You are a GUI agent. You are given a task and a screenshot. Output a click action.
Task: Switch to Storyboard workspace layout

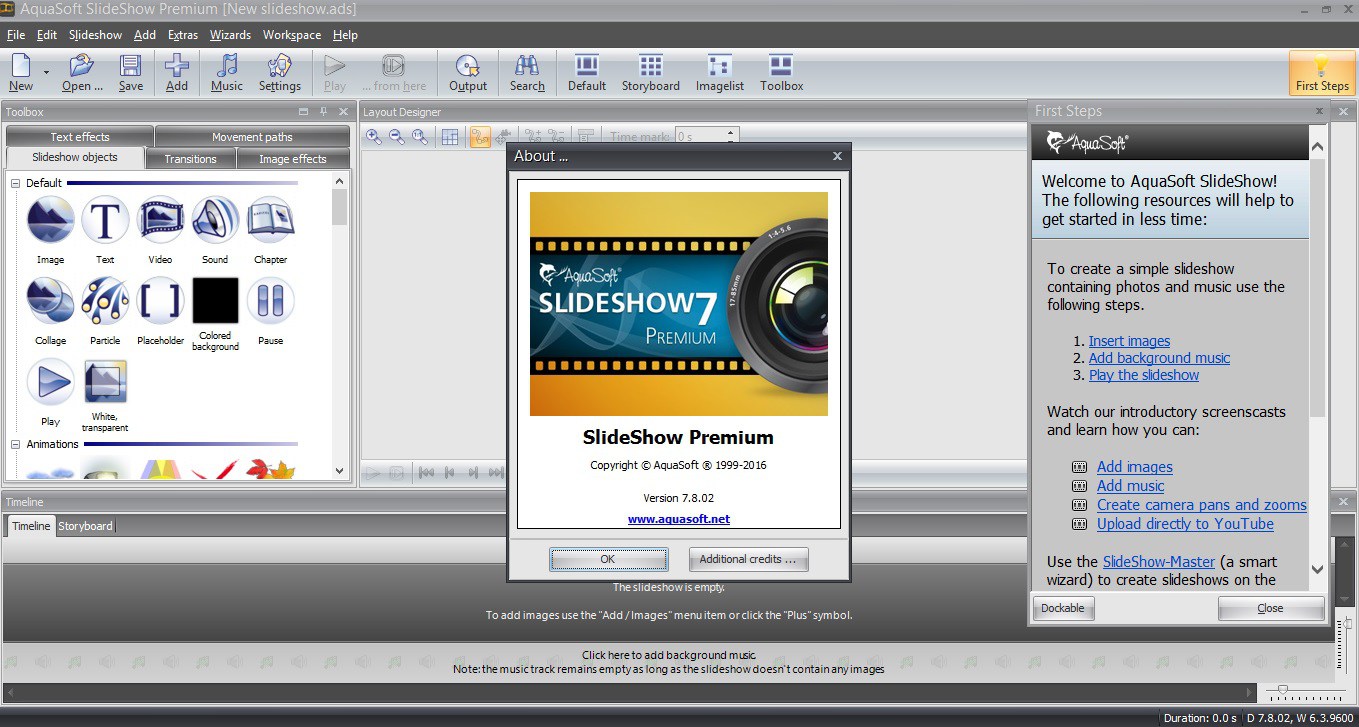[x=651, y=72]
